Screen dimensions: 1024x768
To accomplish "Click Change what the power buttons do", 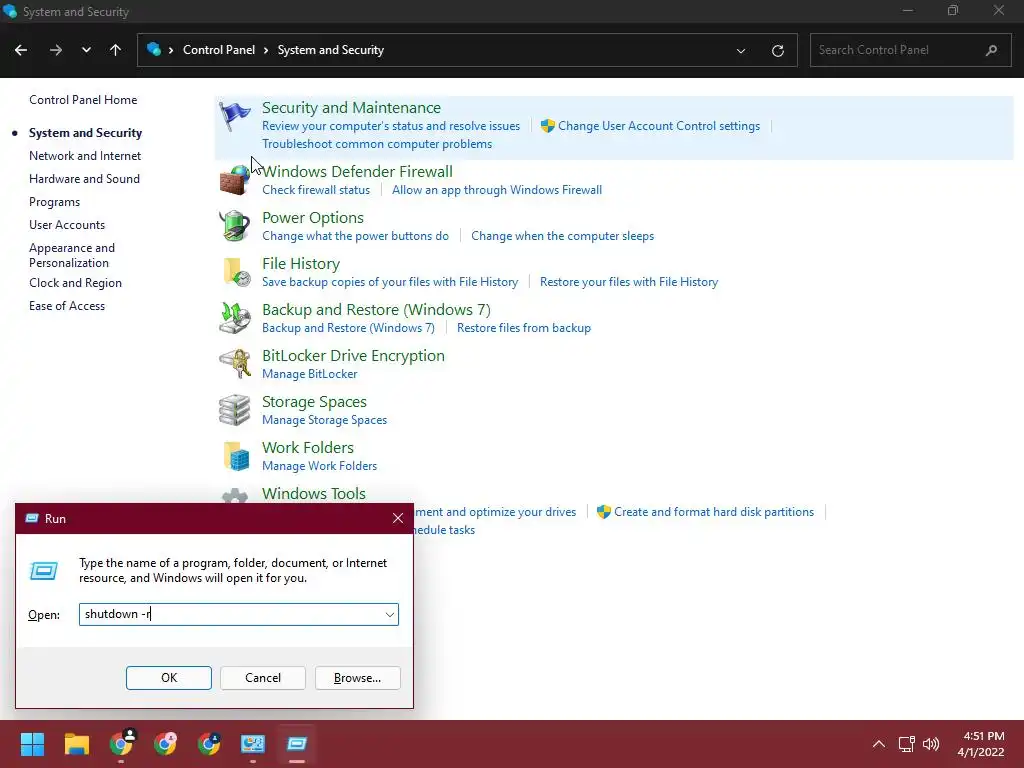I will pos(355,236).
